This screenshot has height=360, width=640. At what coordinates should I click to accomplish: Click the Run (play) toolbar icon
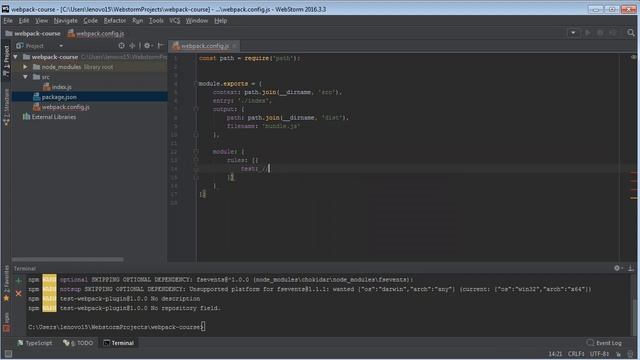(x=588, y=33)
